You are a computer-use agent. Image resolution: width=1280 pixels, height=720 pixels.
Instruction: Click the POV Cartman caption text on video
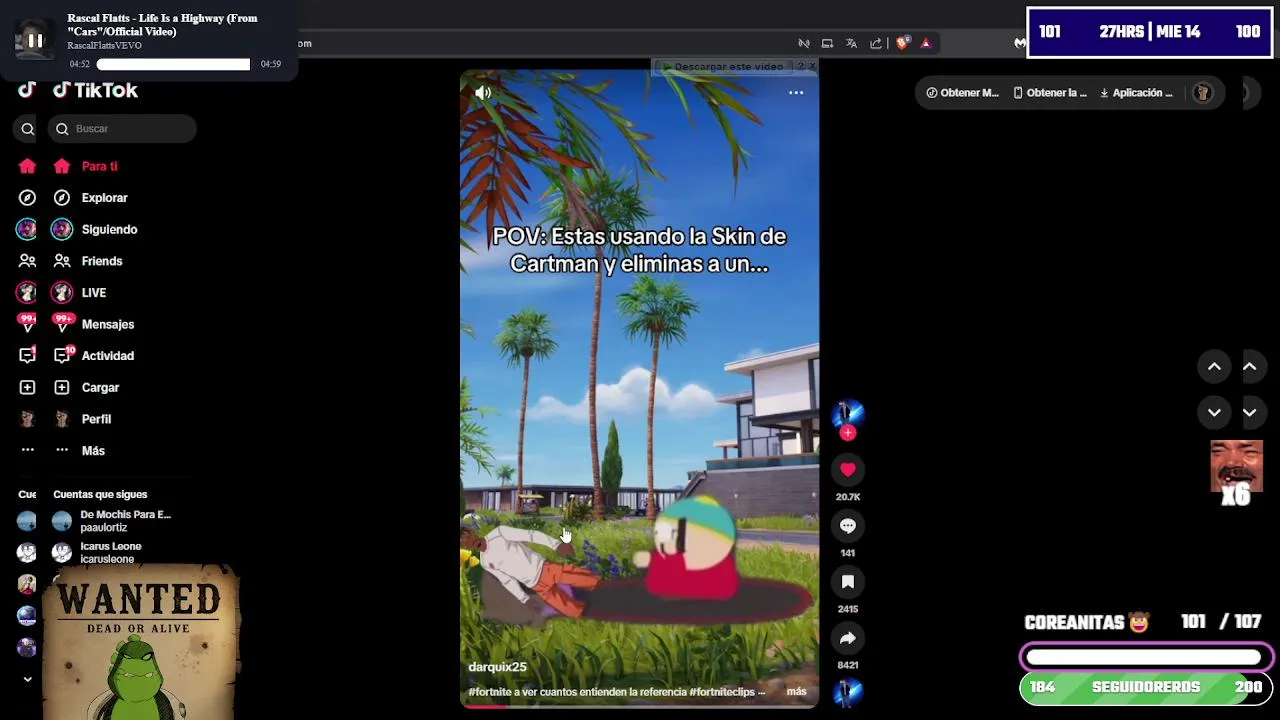[x=639, y=250]
